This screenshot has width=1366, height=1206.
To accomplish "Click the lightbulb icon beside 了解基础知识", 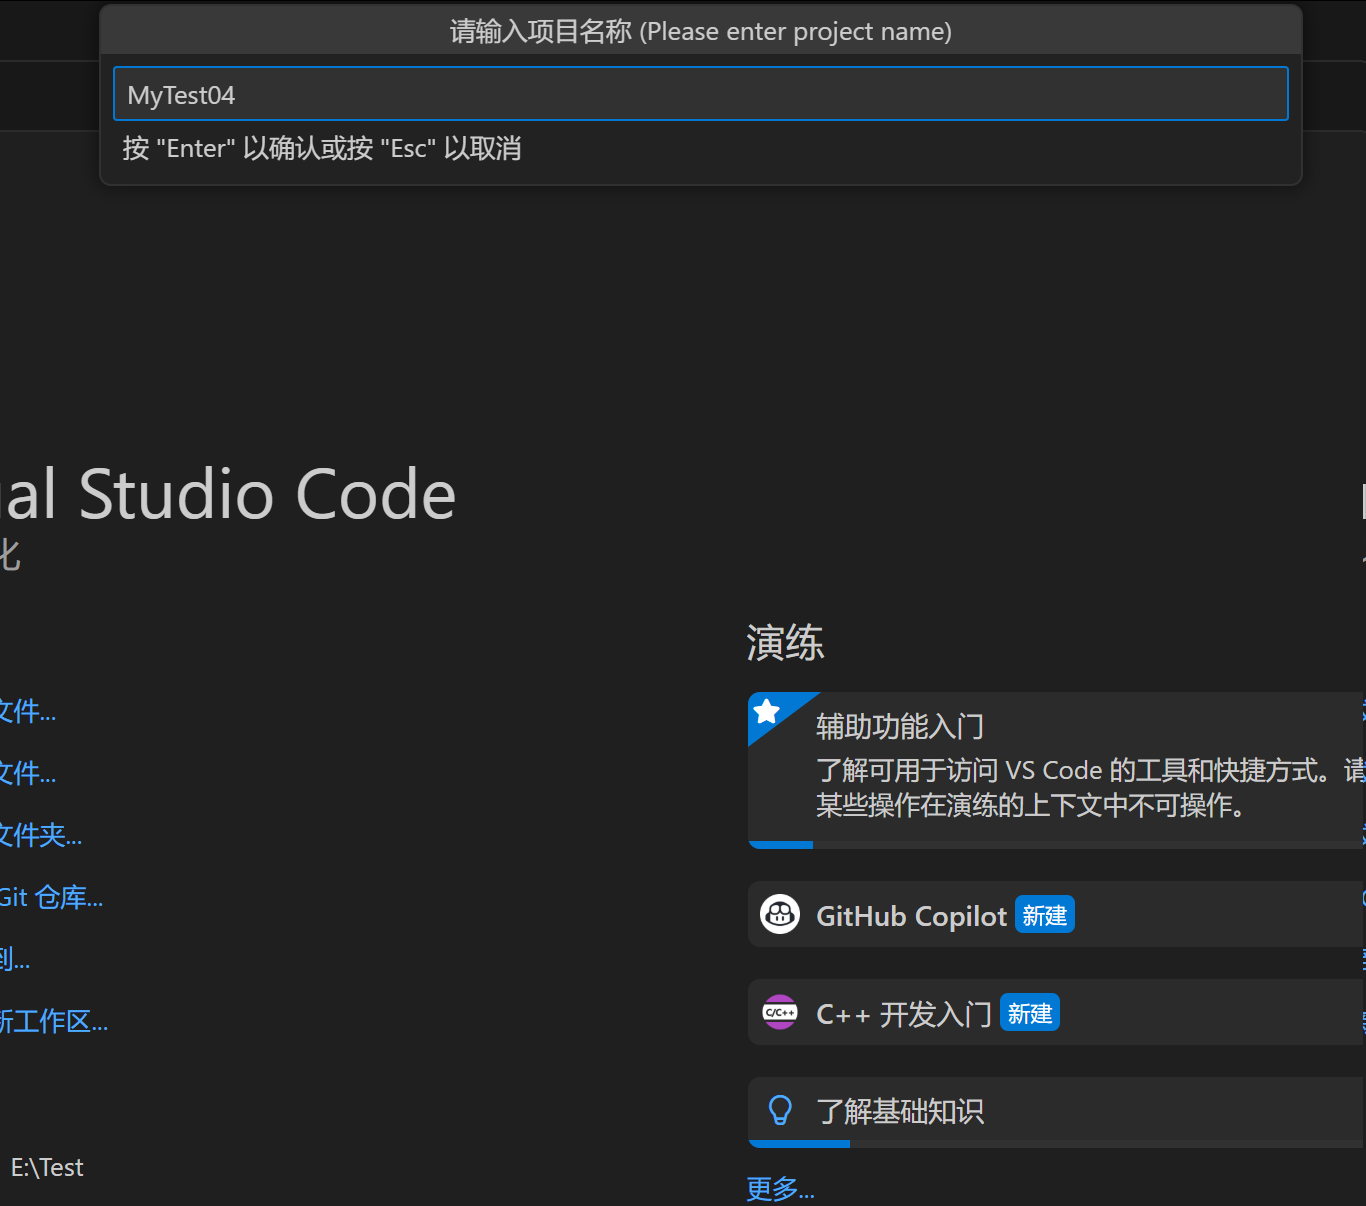I will [x=780, y=1110].
